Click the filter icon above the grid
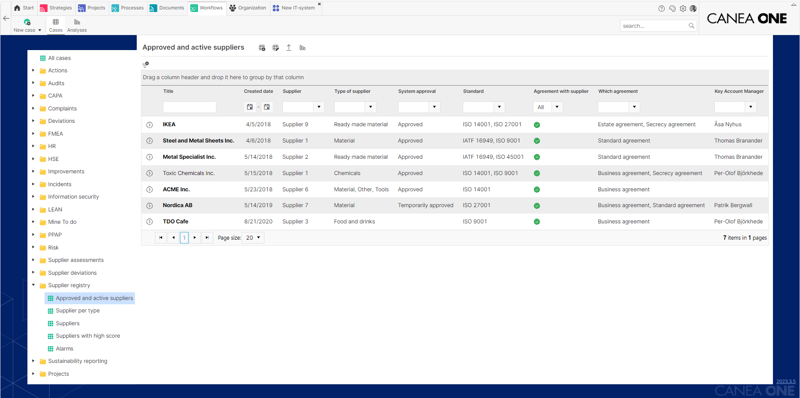 coord(145,64)
